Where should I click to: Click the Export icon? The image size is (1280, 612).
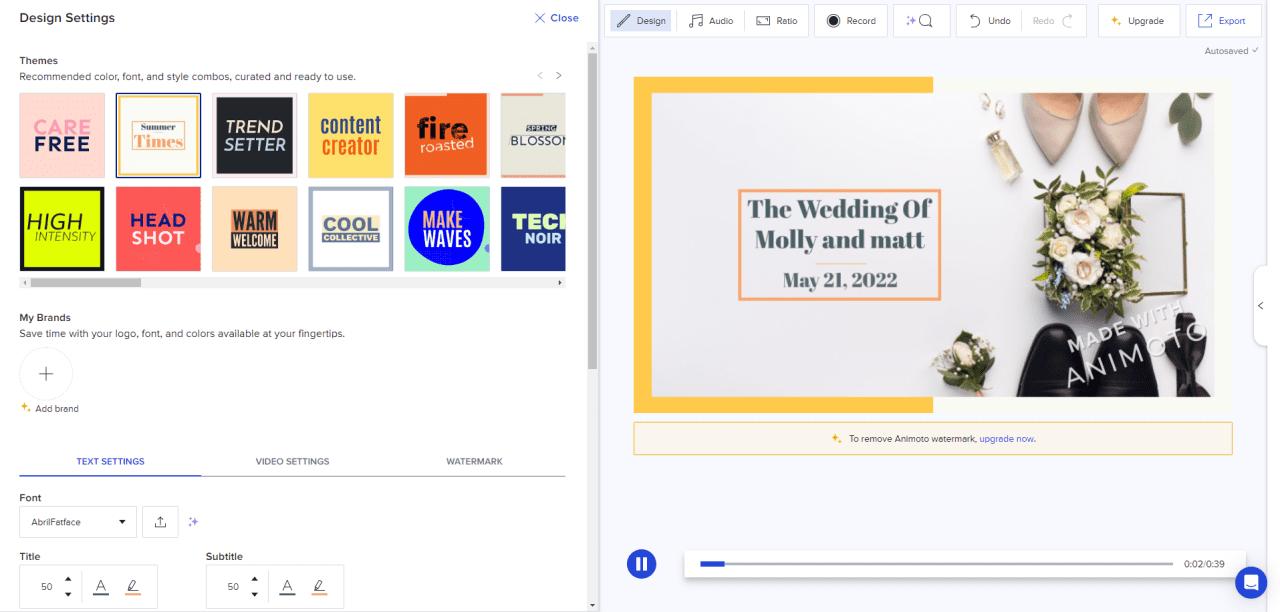pyautogui.click(x=1207, y=20)
